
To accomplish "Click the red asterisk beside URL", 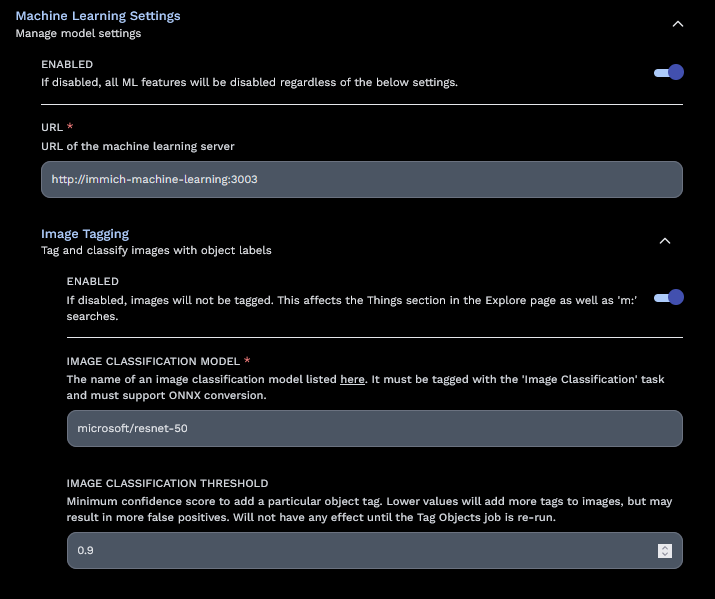I will pos(71,127).
